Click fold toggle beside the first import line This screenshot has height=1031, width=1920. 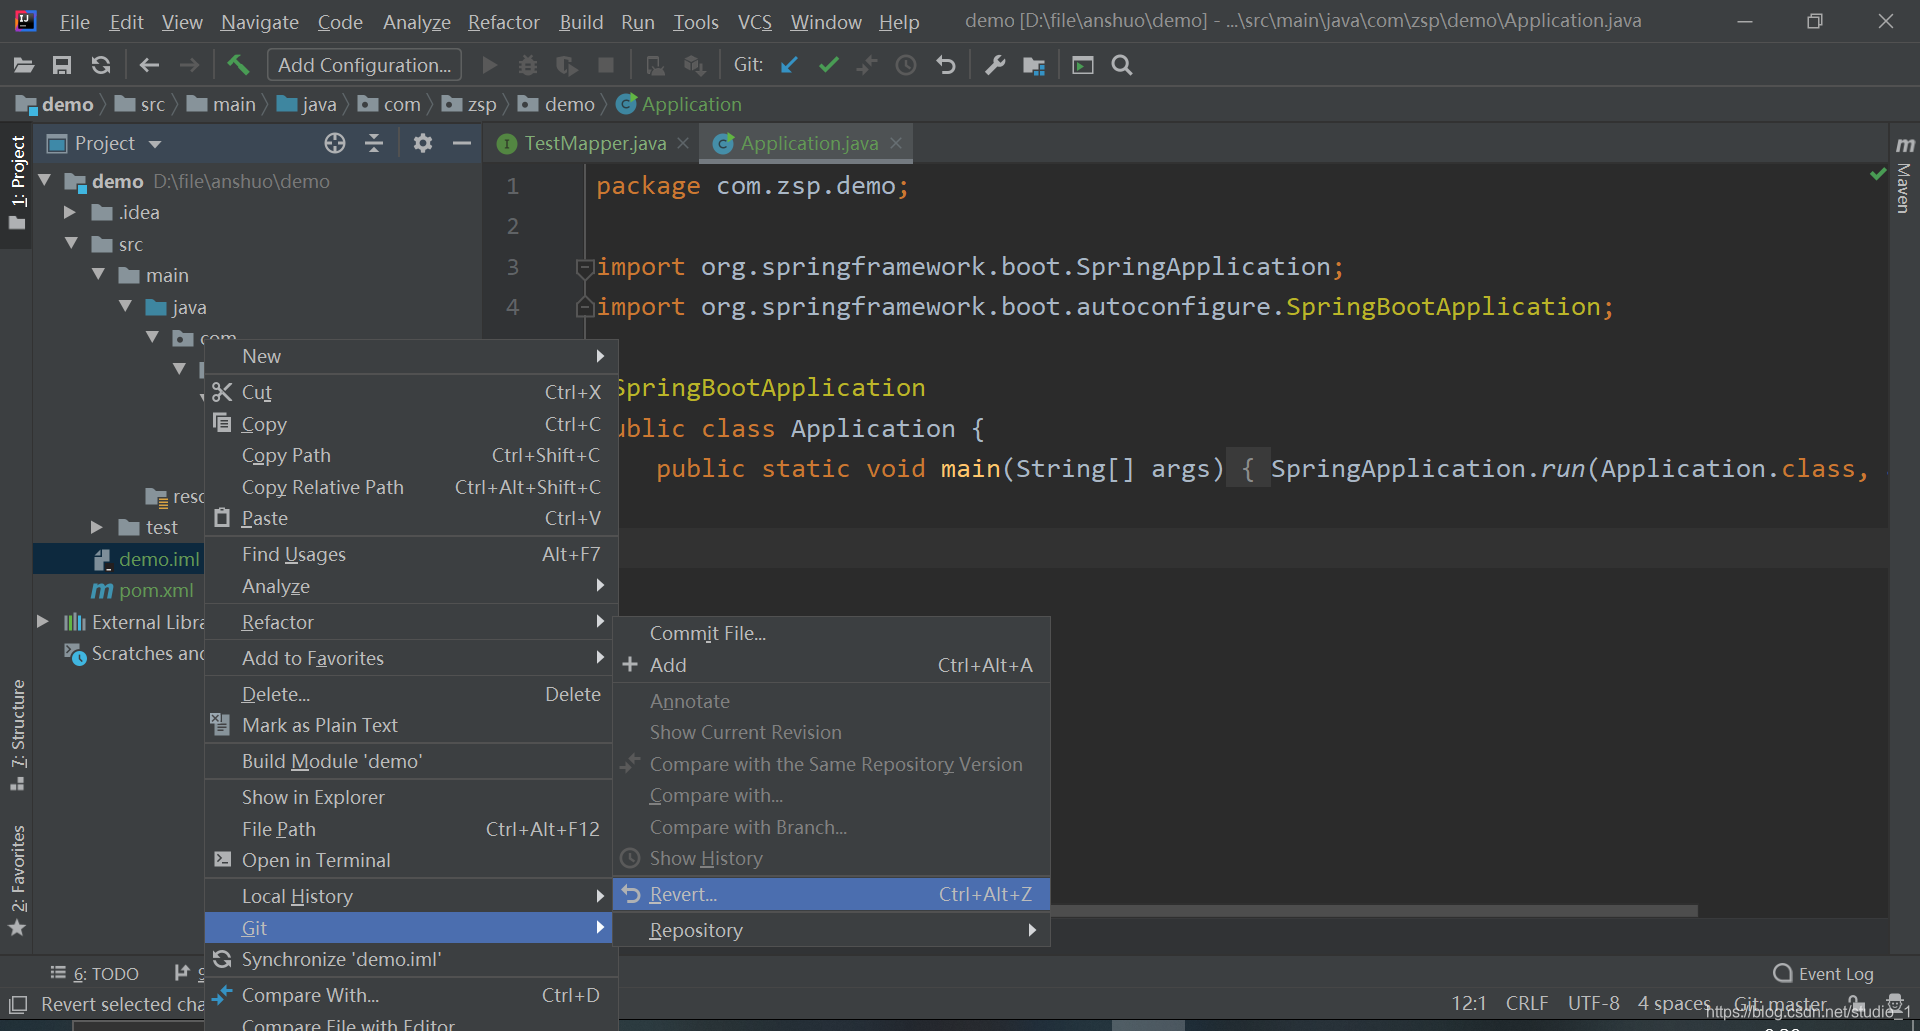[585, 267]
